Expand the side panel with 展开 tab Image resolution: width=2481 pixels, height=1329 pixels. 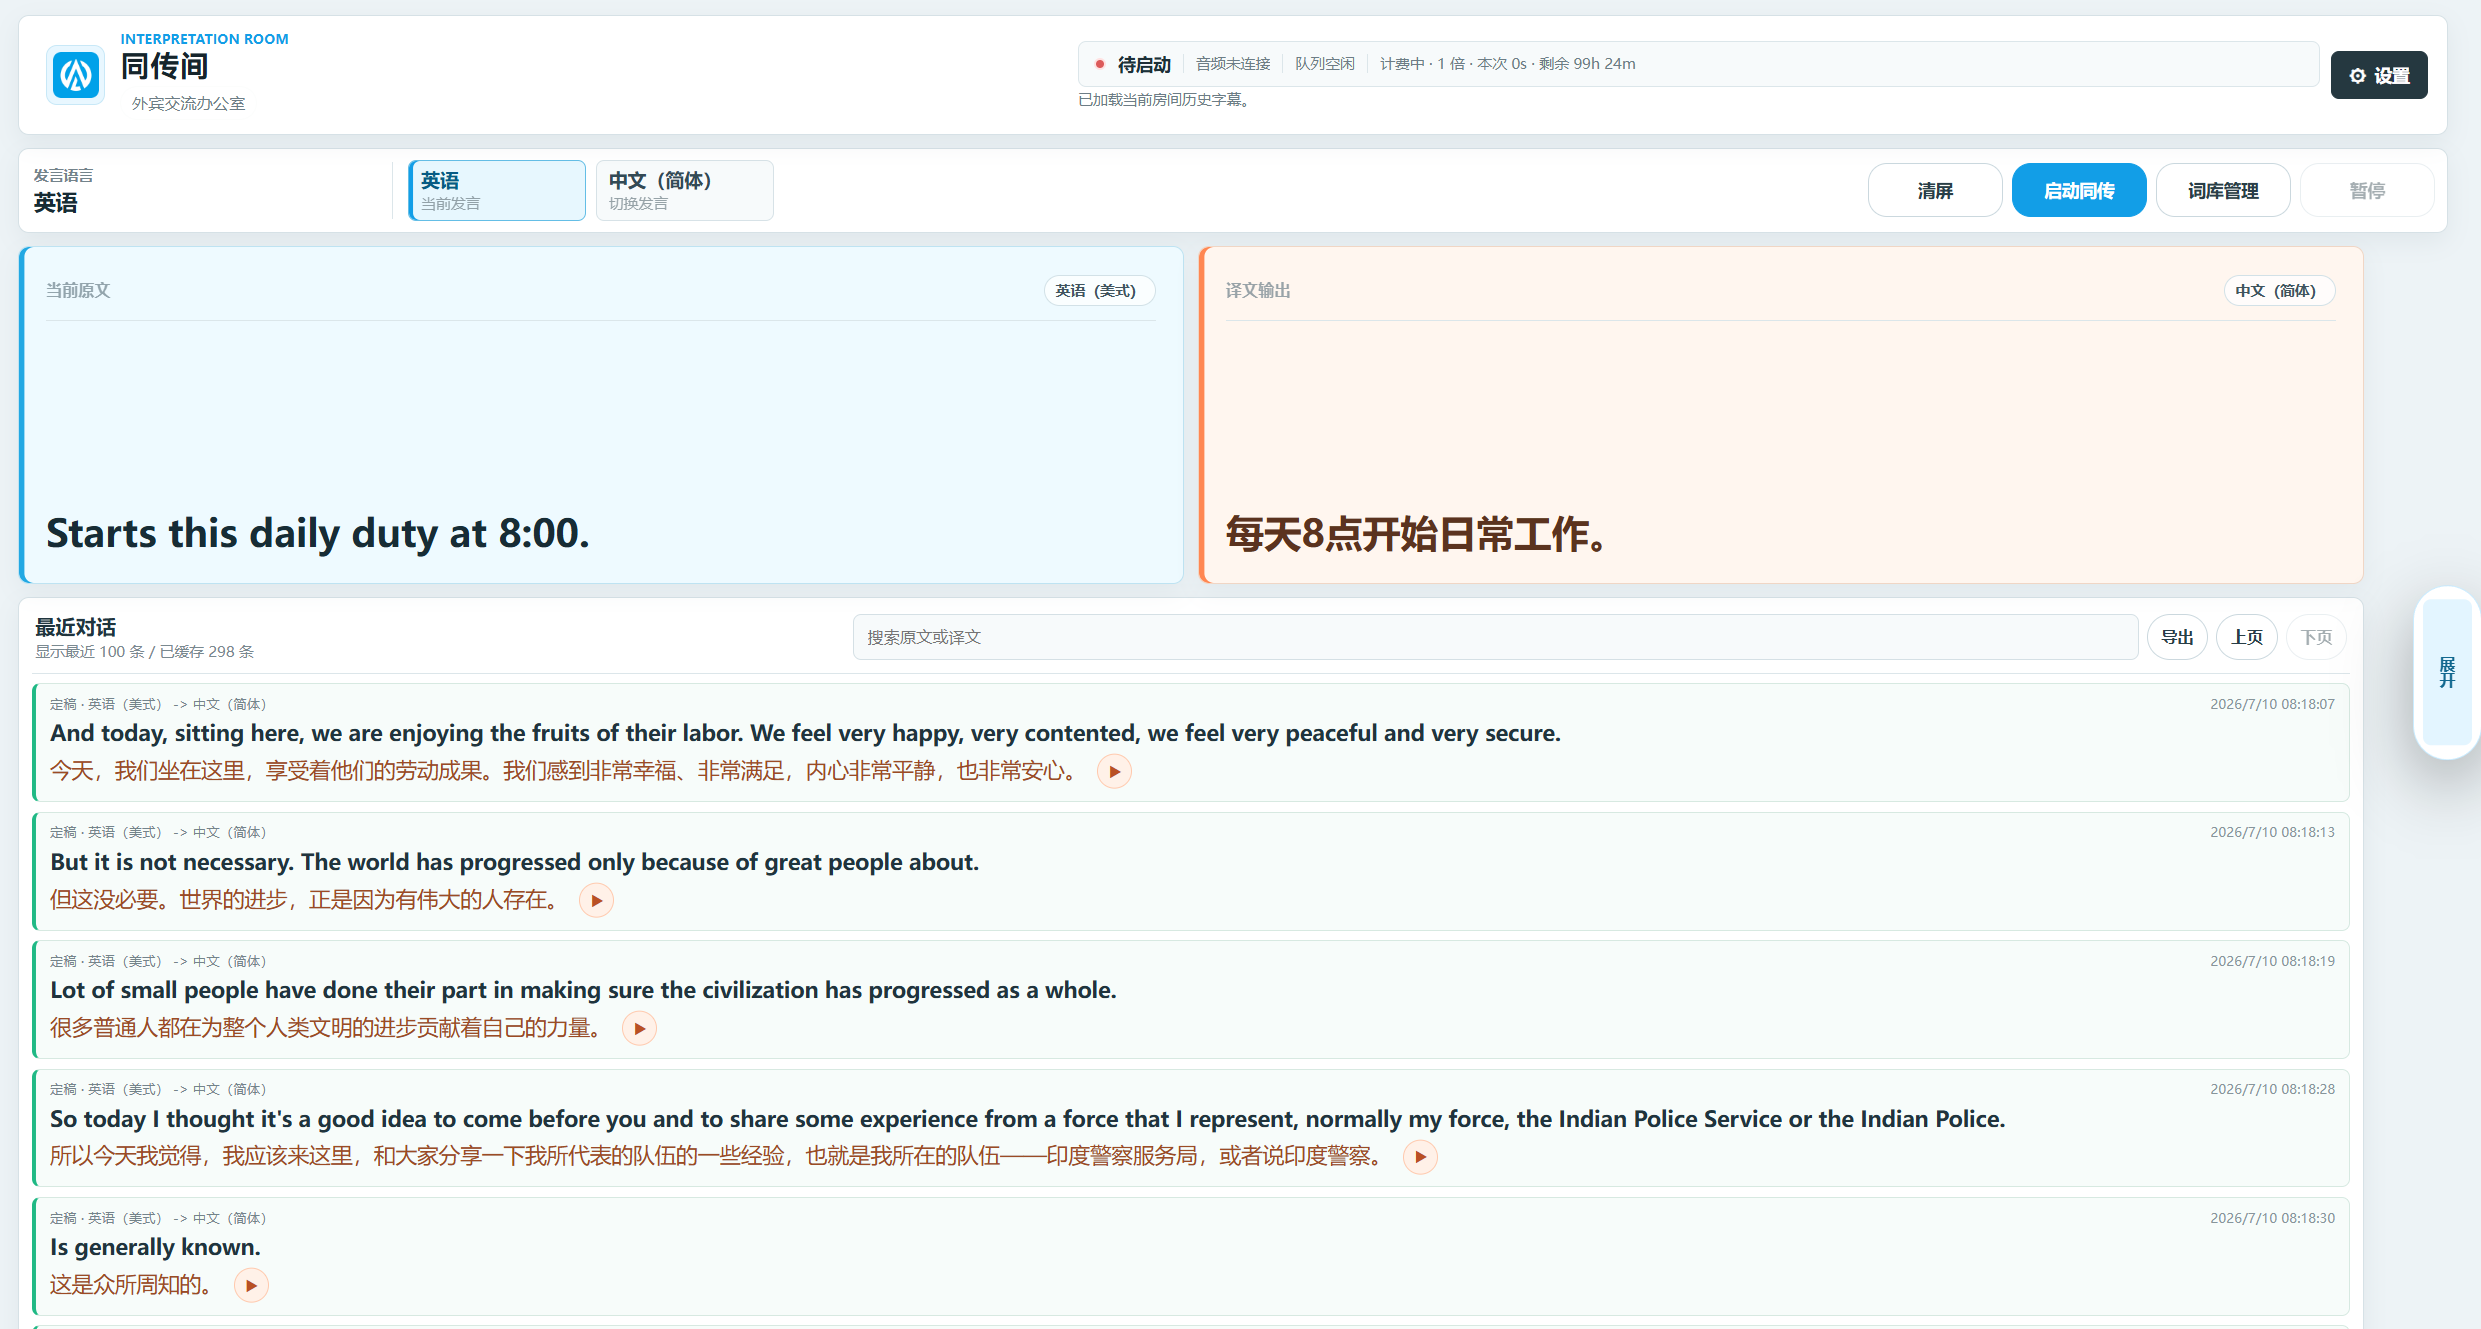click(x=2446, y=672)
